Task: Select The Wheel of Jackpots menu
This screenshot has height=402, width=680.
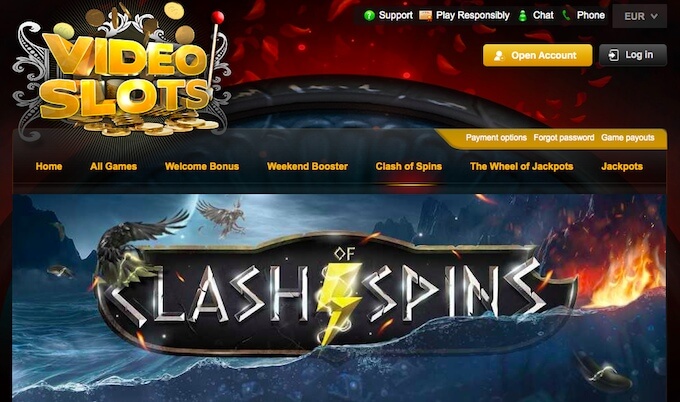Action: pos(521,167)
